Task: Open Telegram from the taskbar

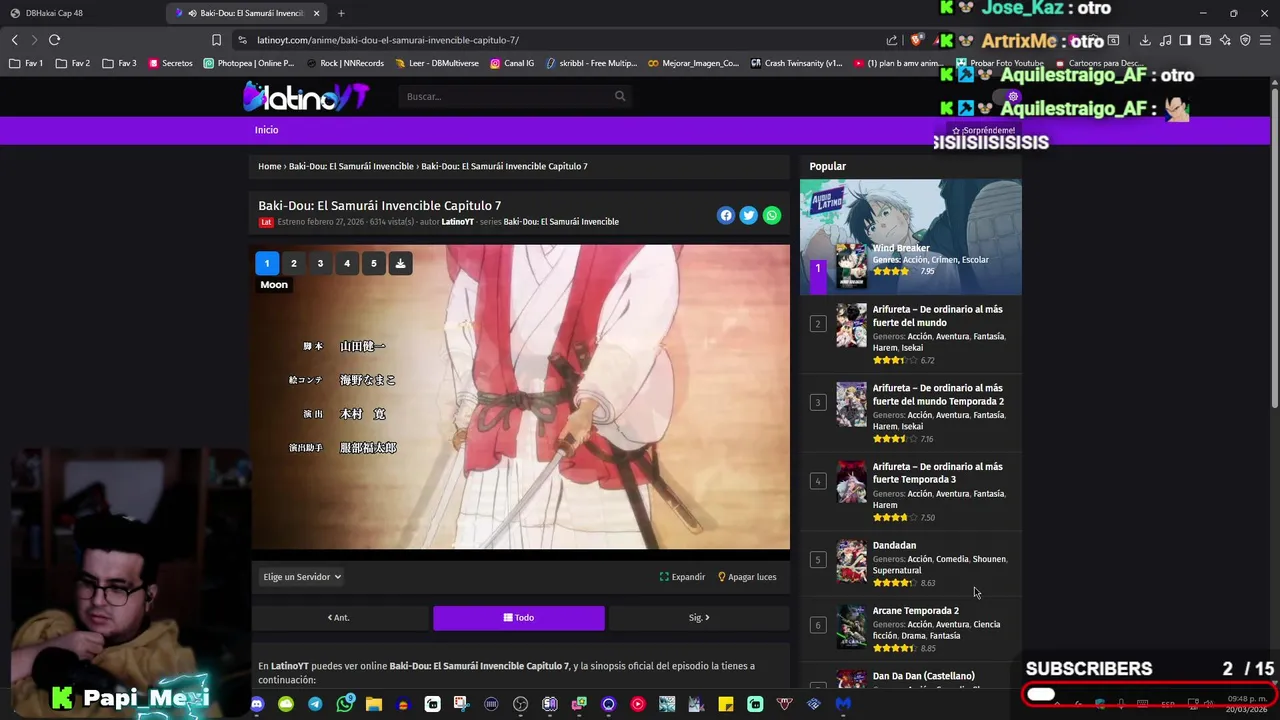Action: click(x=315, y=704)
